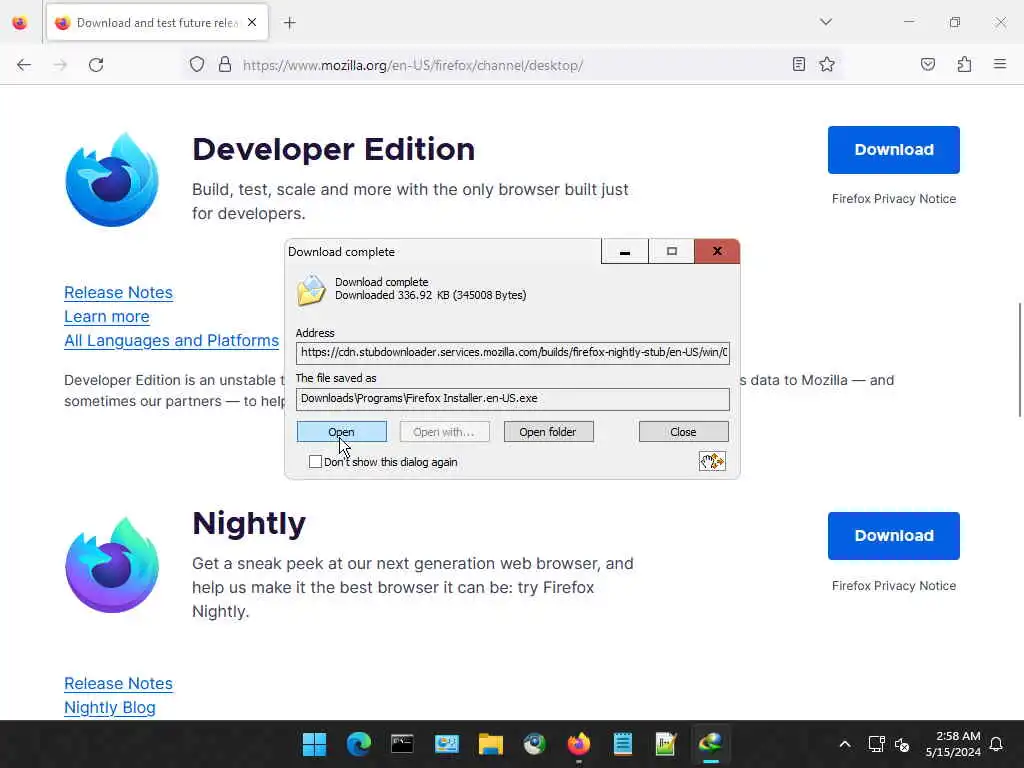Image resolution: width=1024 pixels, height=768 pixels.
Task: Open the Windows Start menu
Action: 314,744
